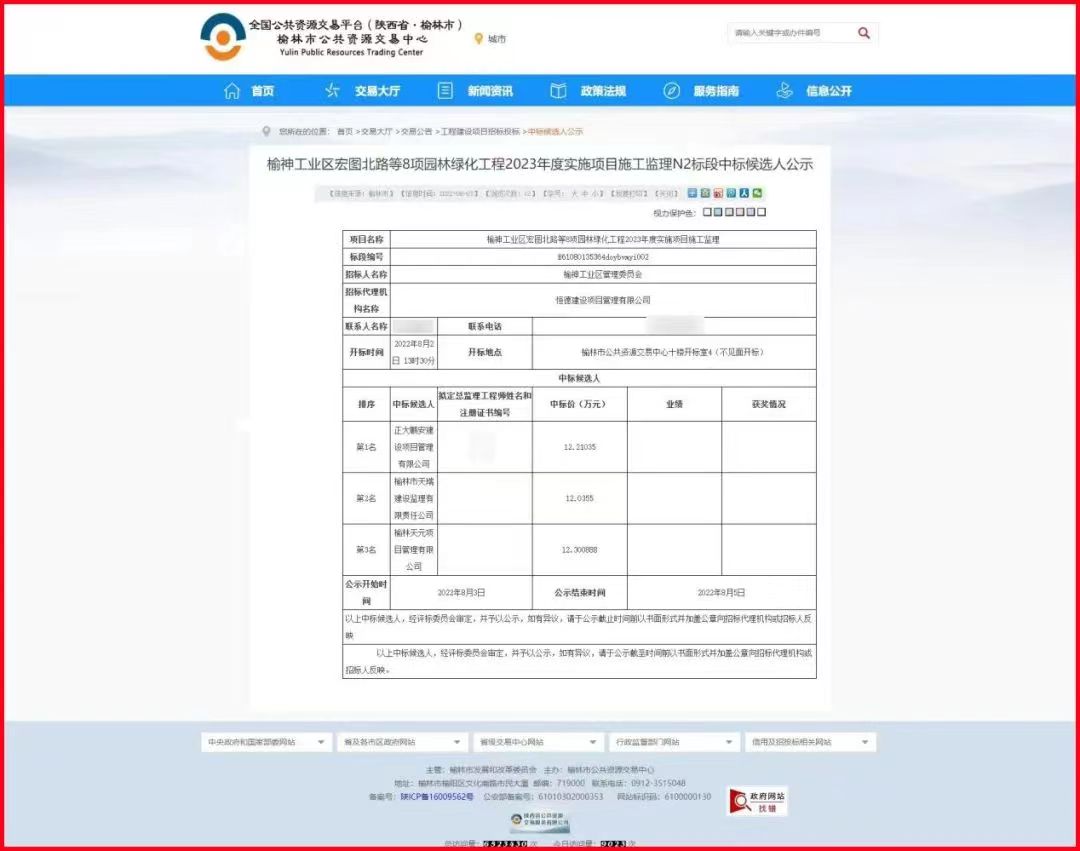Expand 中央政府和国家部委网站 dropdown
The width and height of the screenshot is (1080, 851).
pyautogui.click(x=266, y=742)
